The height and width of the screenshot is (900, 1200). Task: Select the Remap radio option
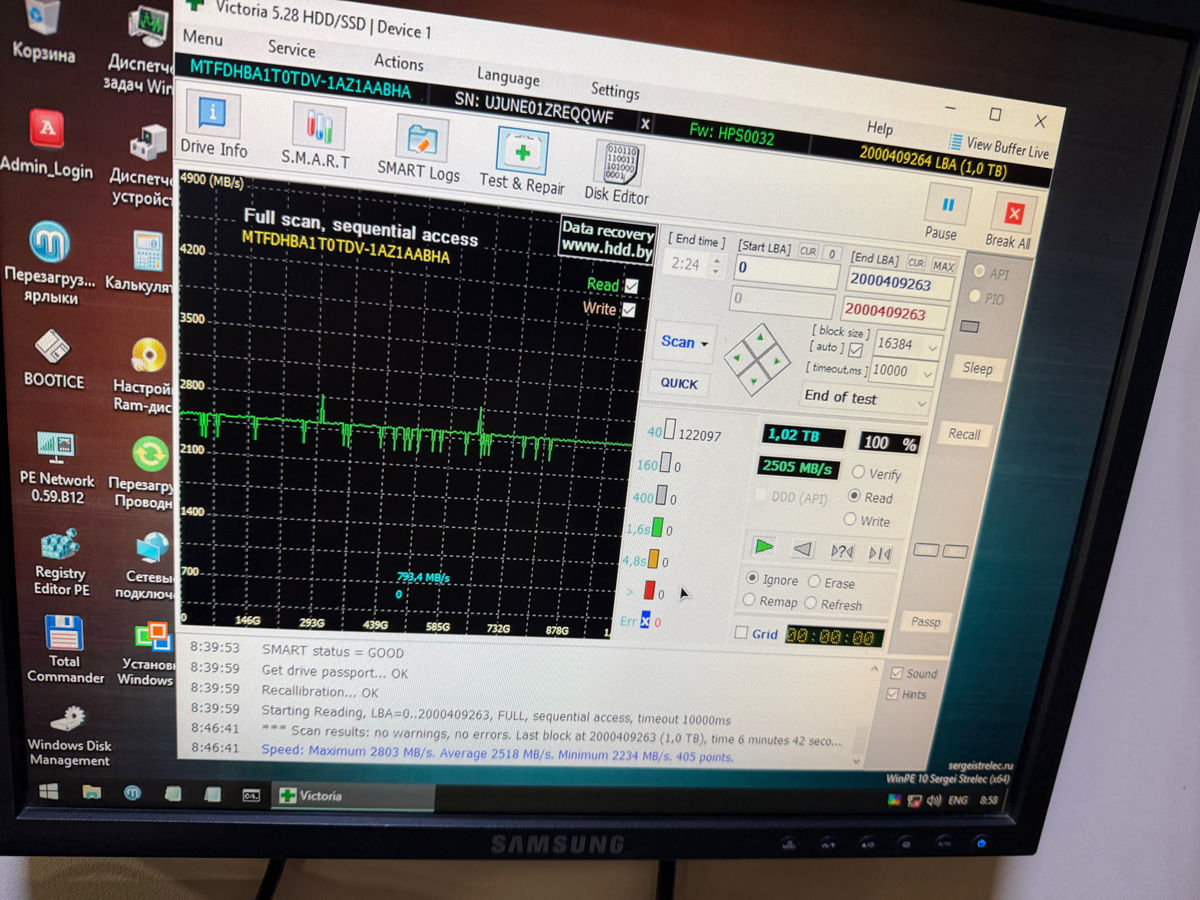point(750,601)
